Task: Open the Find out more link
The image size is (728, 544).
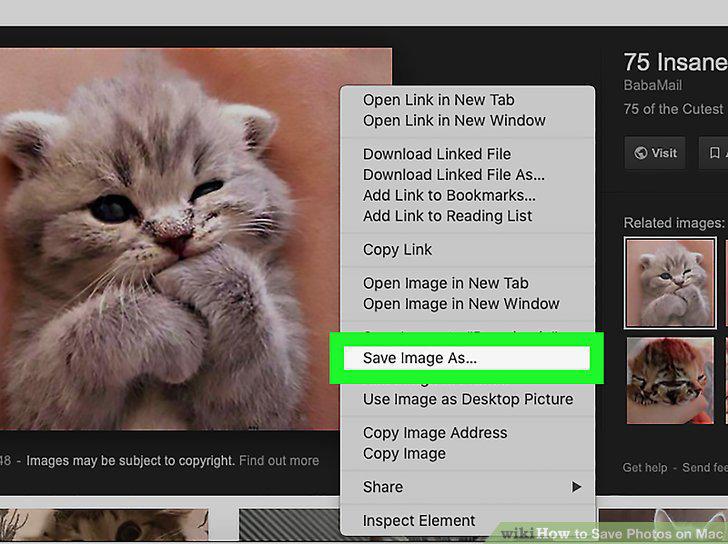Action: coord(279,460)
